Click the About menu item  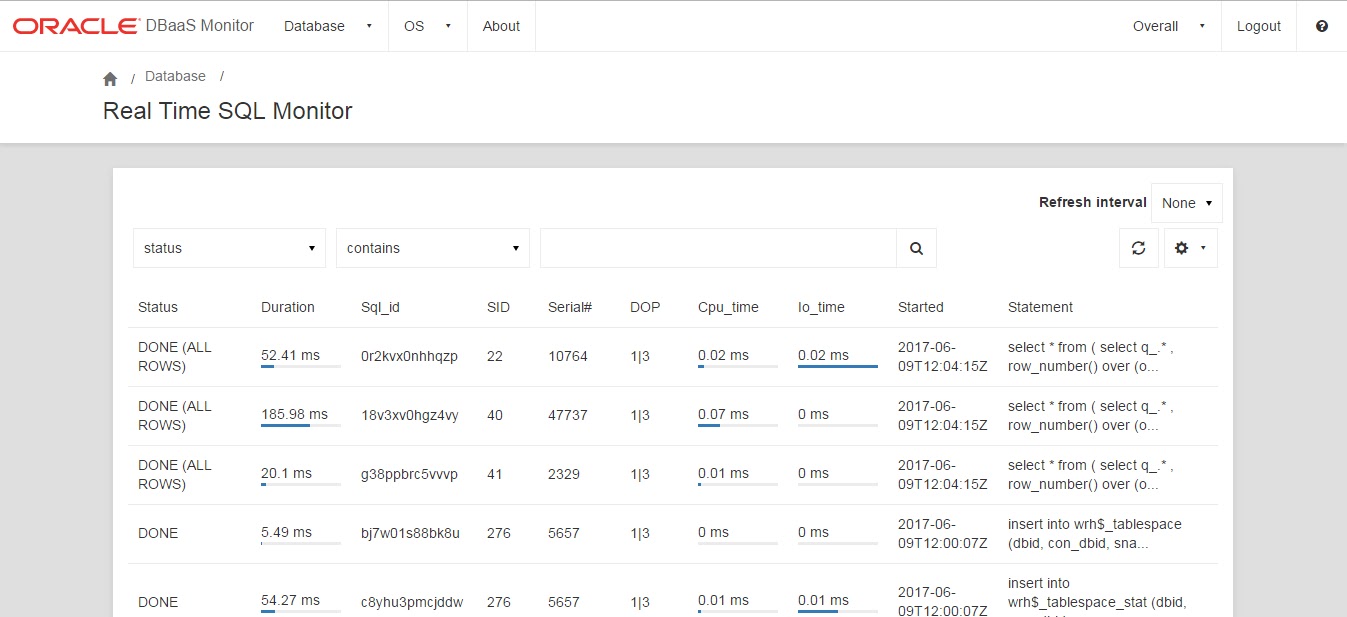(x=500, y=26)
